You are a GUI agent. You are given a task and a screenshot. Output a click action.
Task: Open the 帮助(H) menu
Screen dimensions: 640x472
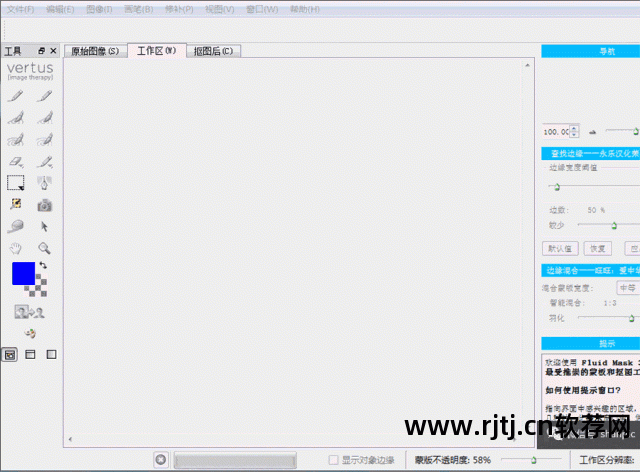[x=304, y=9]
